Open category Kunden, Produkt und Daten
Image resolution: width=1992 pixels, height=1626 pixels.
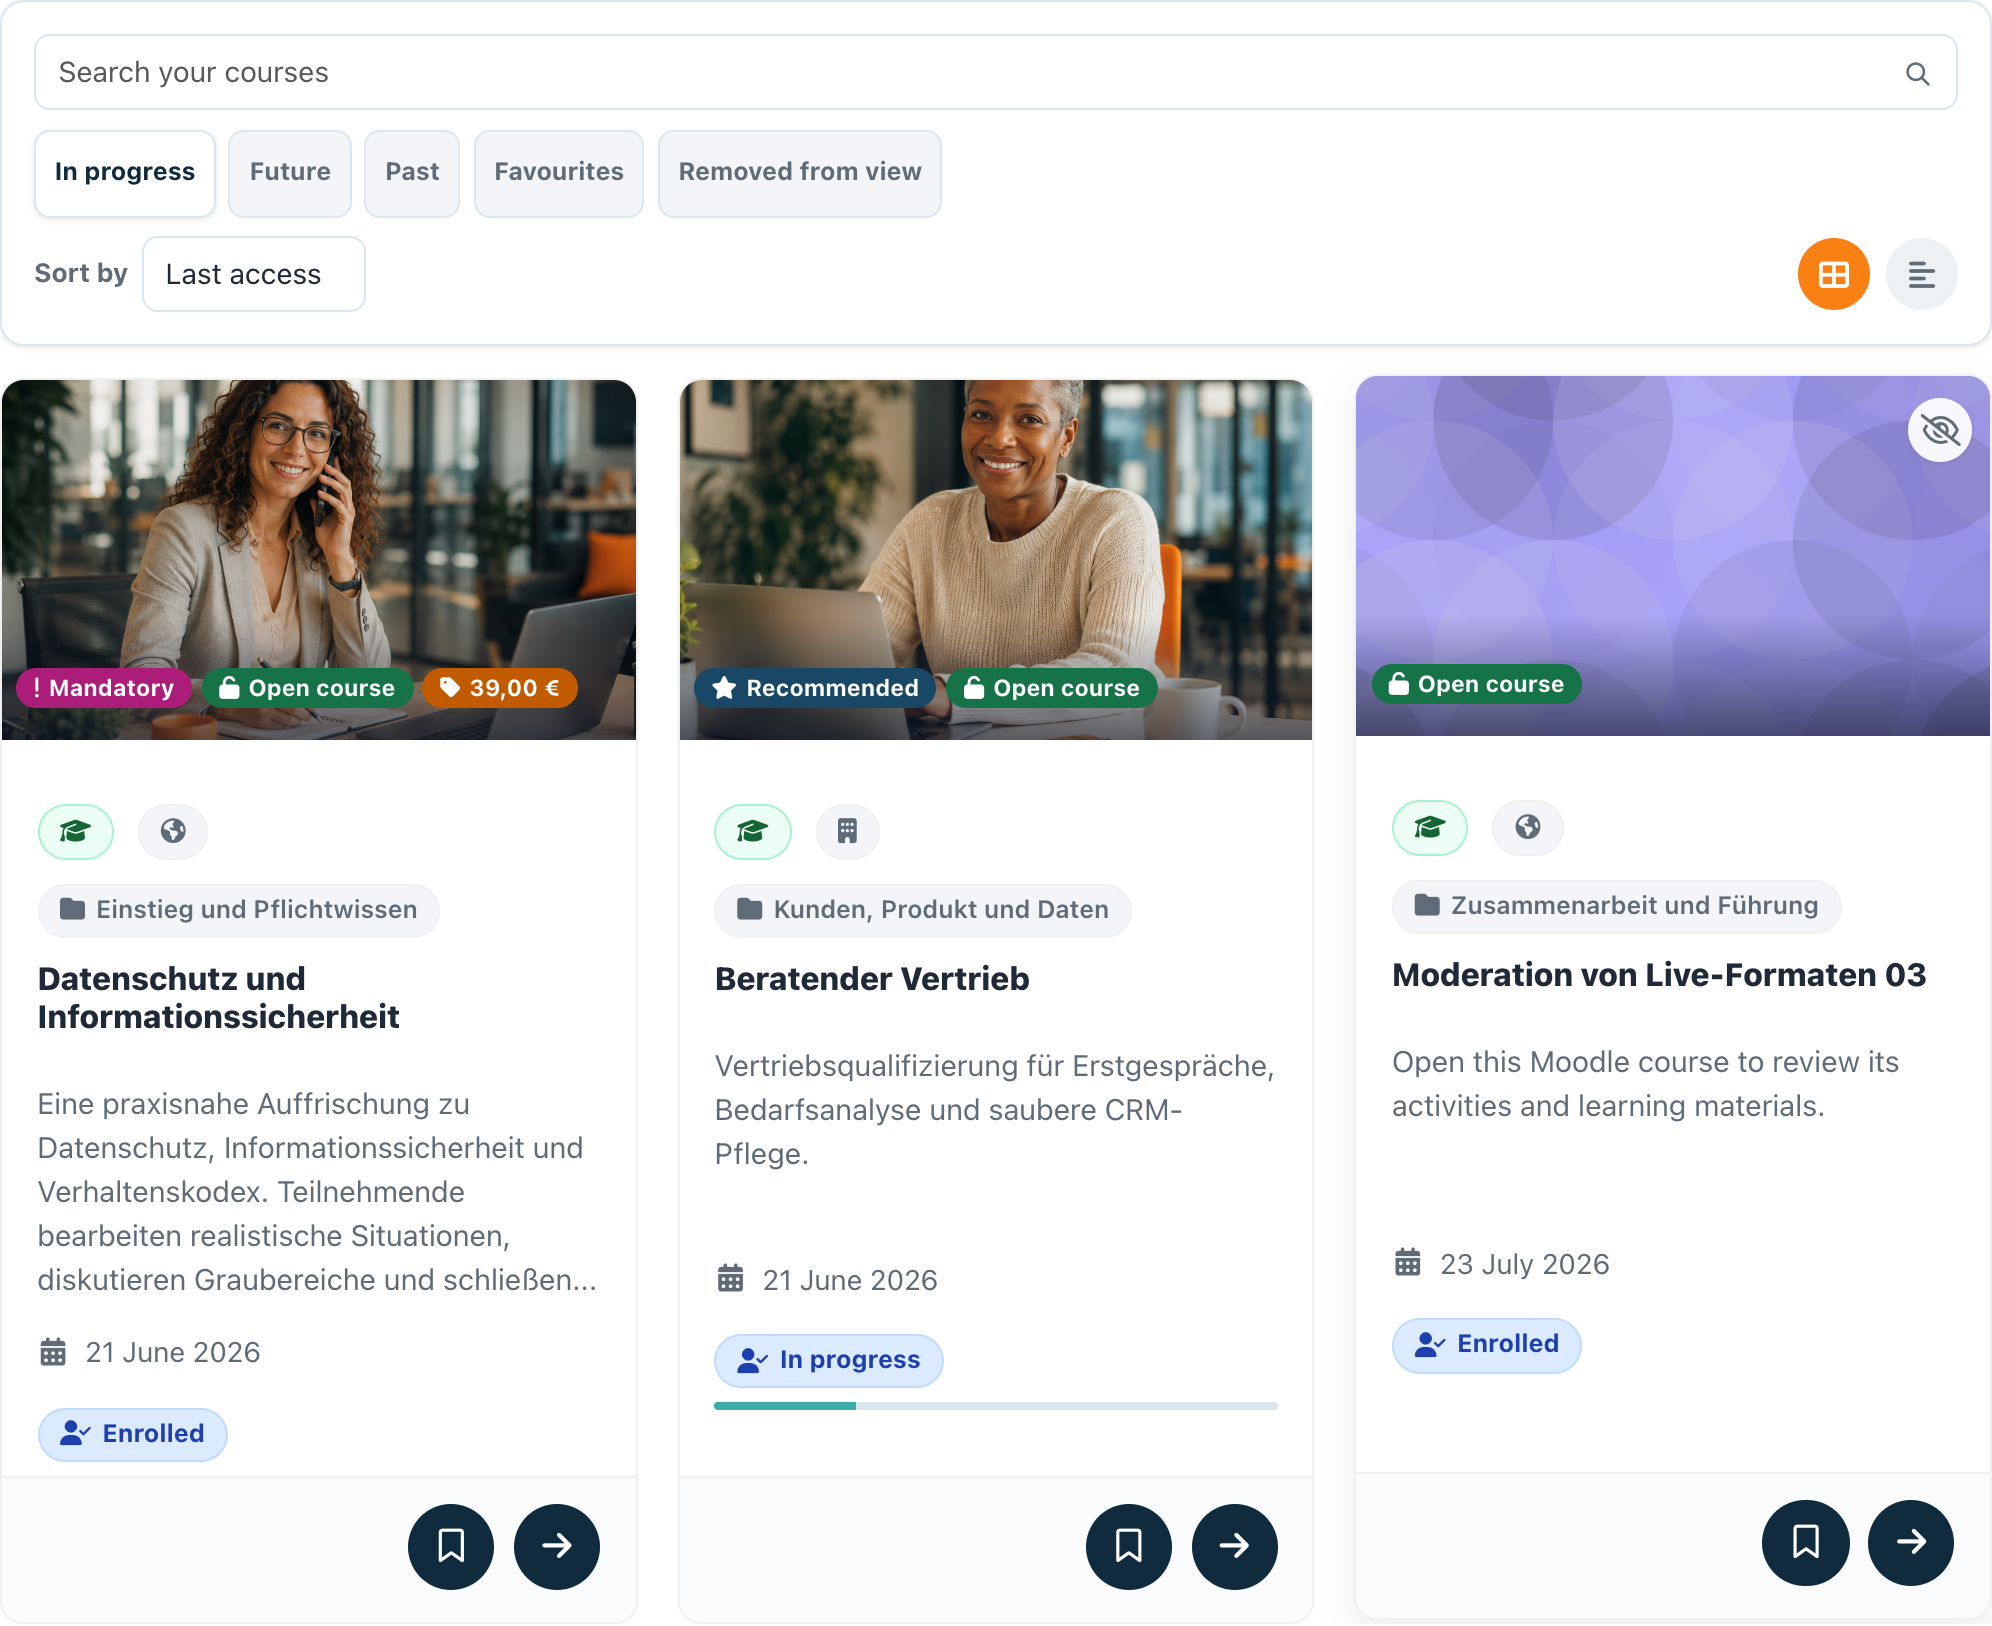pos(923,910)
